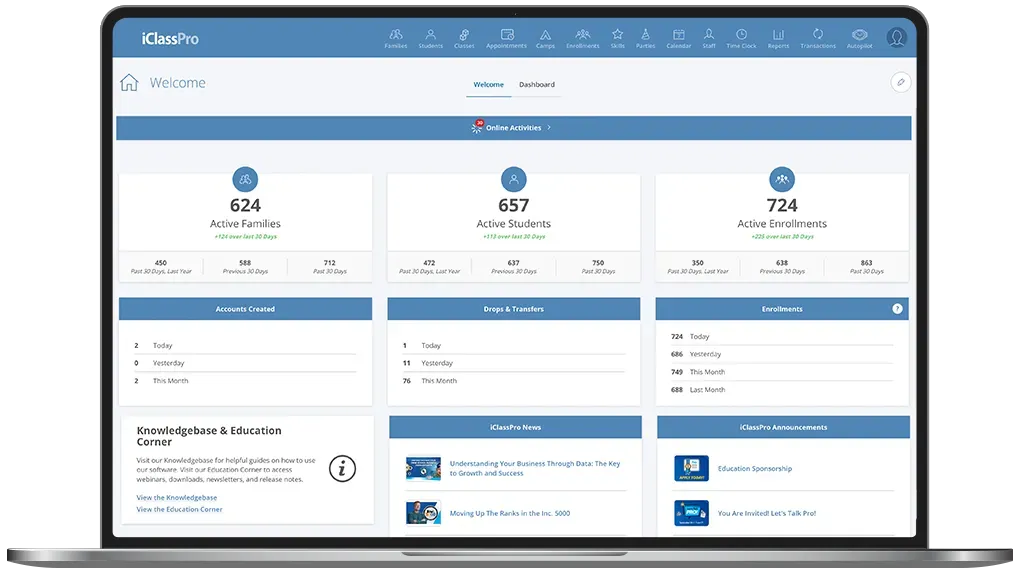Viewport: 1020px width, 571px height.
Task: Open the Camps section
Action: click(545, 38)
